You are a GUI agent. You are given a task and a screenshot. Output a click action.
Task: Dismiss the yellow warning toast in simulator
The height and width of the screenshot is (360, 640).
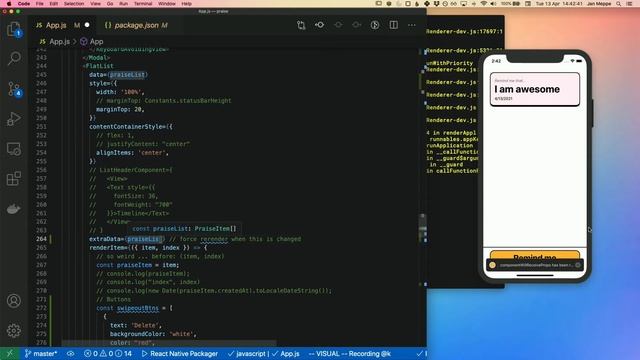point(578,265)
